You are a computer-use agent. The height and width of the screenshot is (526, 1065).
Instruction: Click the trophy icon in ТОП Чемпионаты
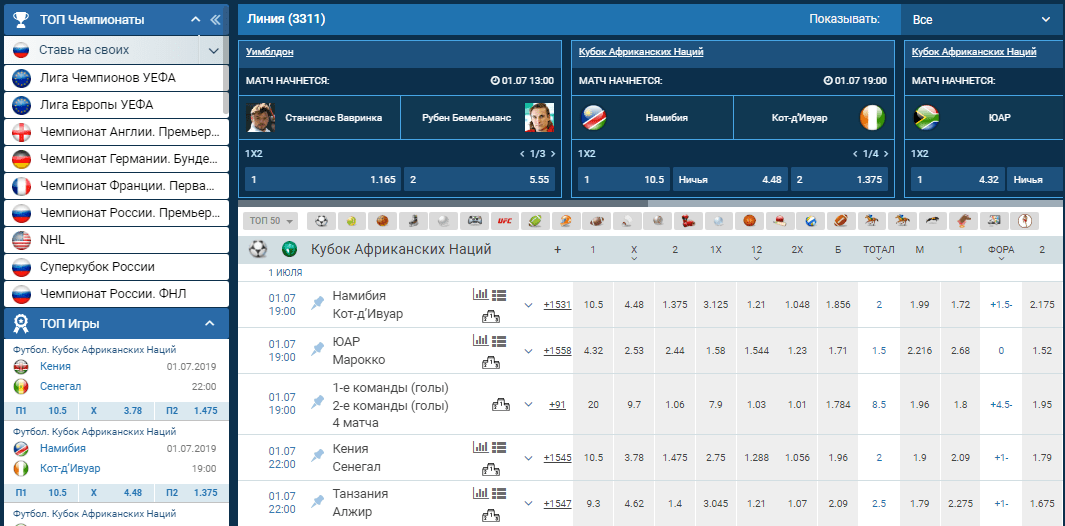click(x=21, y=20)
